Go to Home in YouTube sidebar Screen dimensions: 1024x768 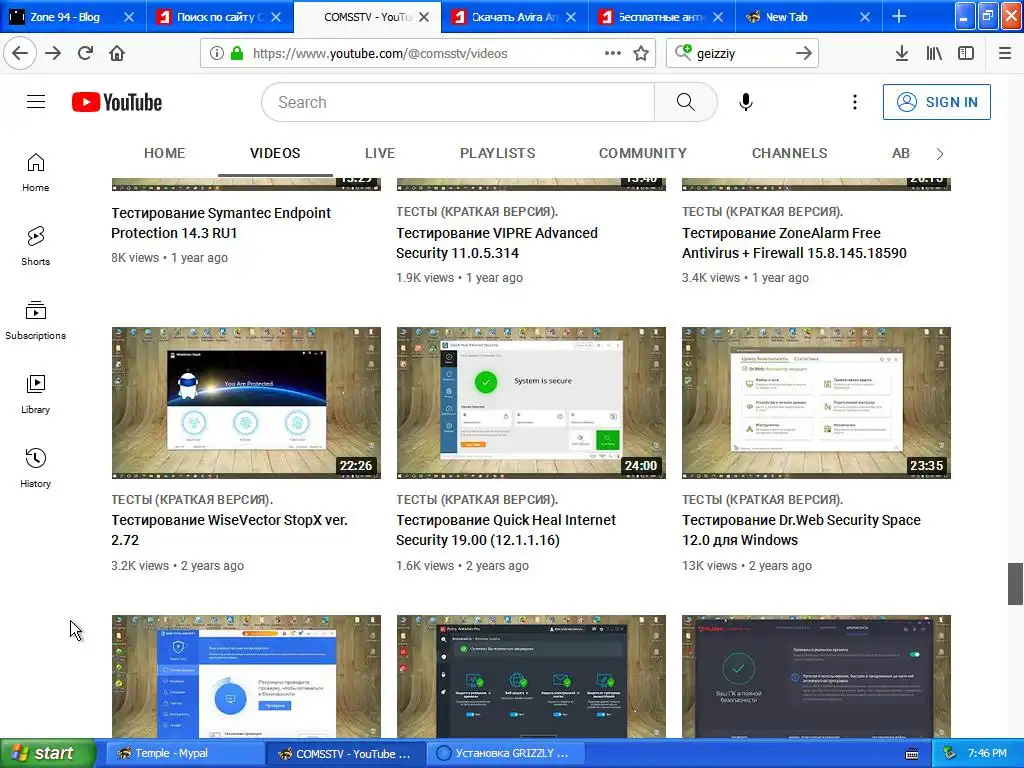coord(35,172)
